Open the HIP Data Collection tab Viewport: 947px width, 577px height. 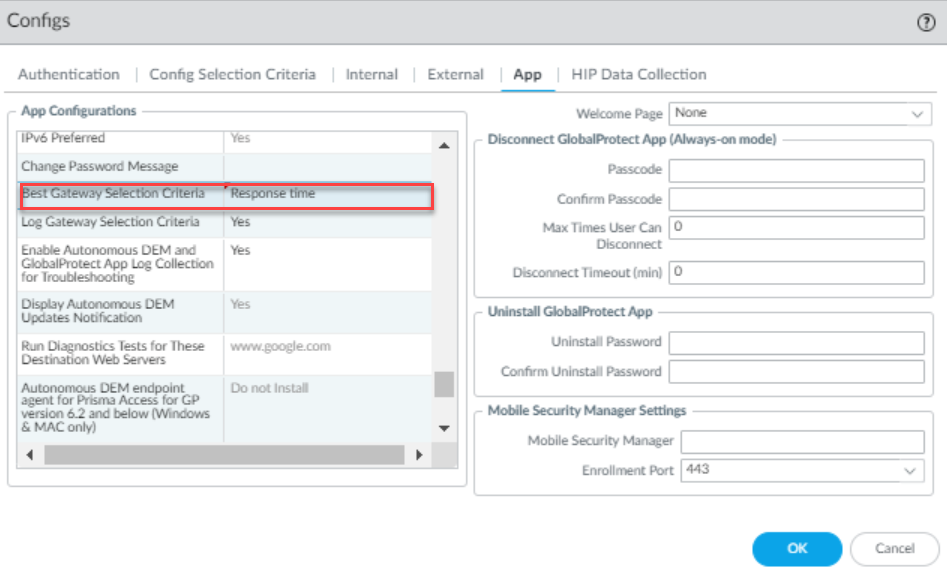(x=638, y=75)
